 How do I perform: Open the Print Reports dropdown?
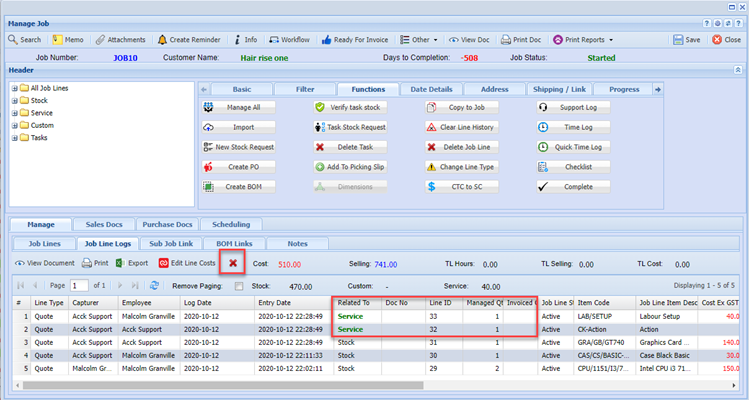point(583,40)
